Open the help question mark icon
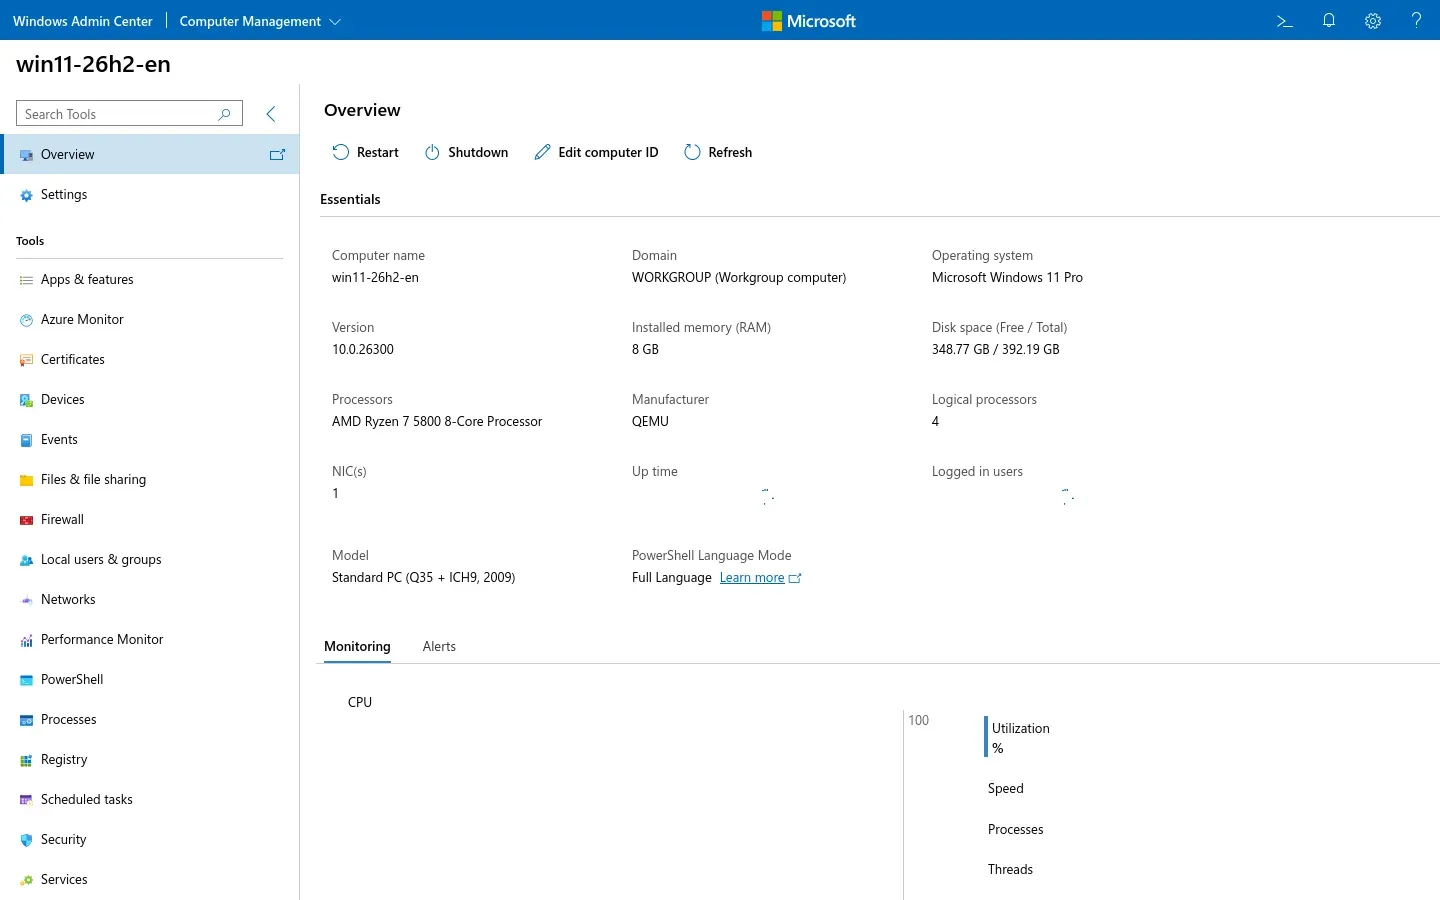Viewport: 1440px width, 900px height. pyautogui.click(x=1416, y=21)
